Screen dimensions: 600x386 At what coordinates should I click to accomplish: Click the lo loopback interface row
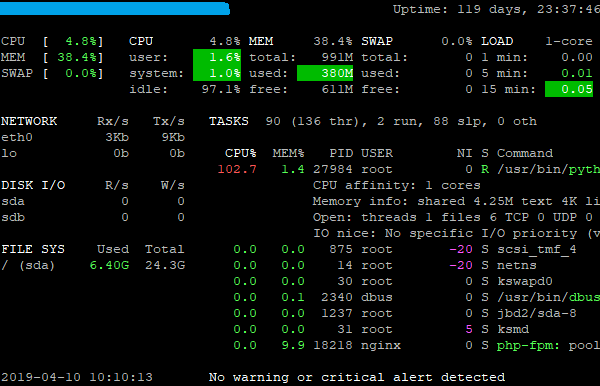pos(93,153)
